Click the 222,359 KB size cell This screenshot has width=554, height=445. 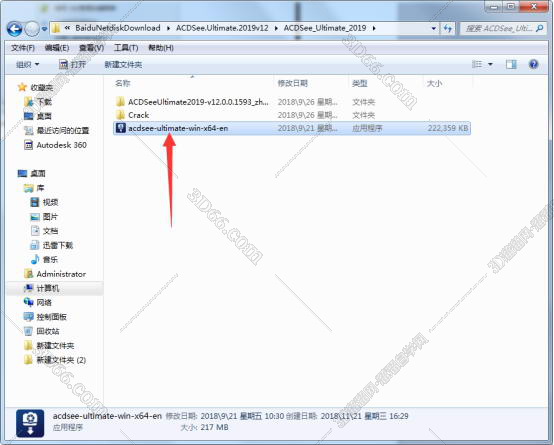point(448,128)
